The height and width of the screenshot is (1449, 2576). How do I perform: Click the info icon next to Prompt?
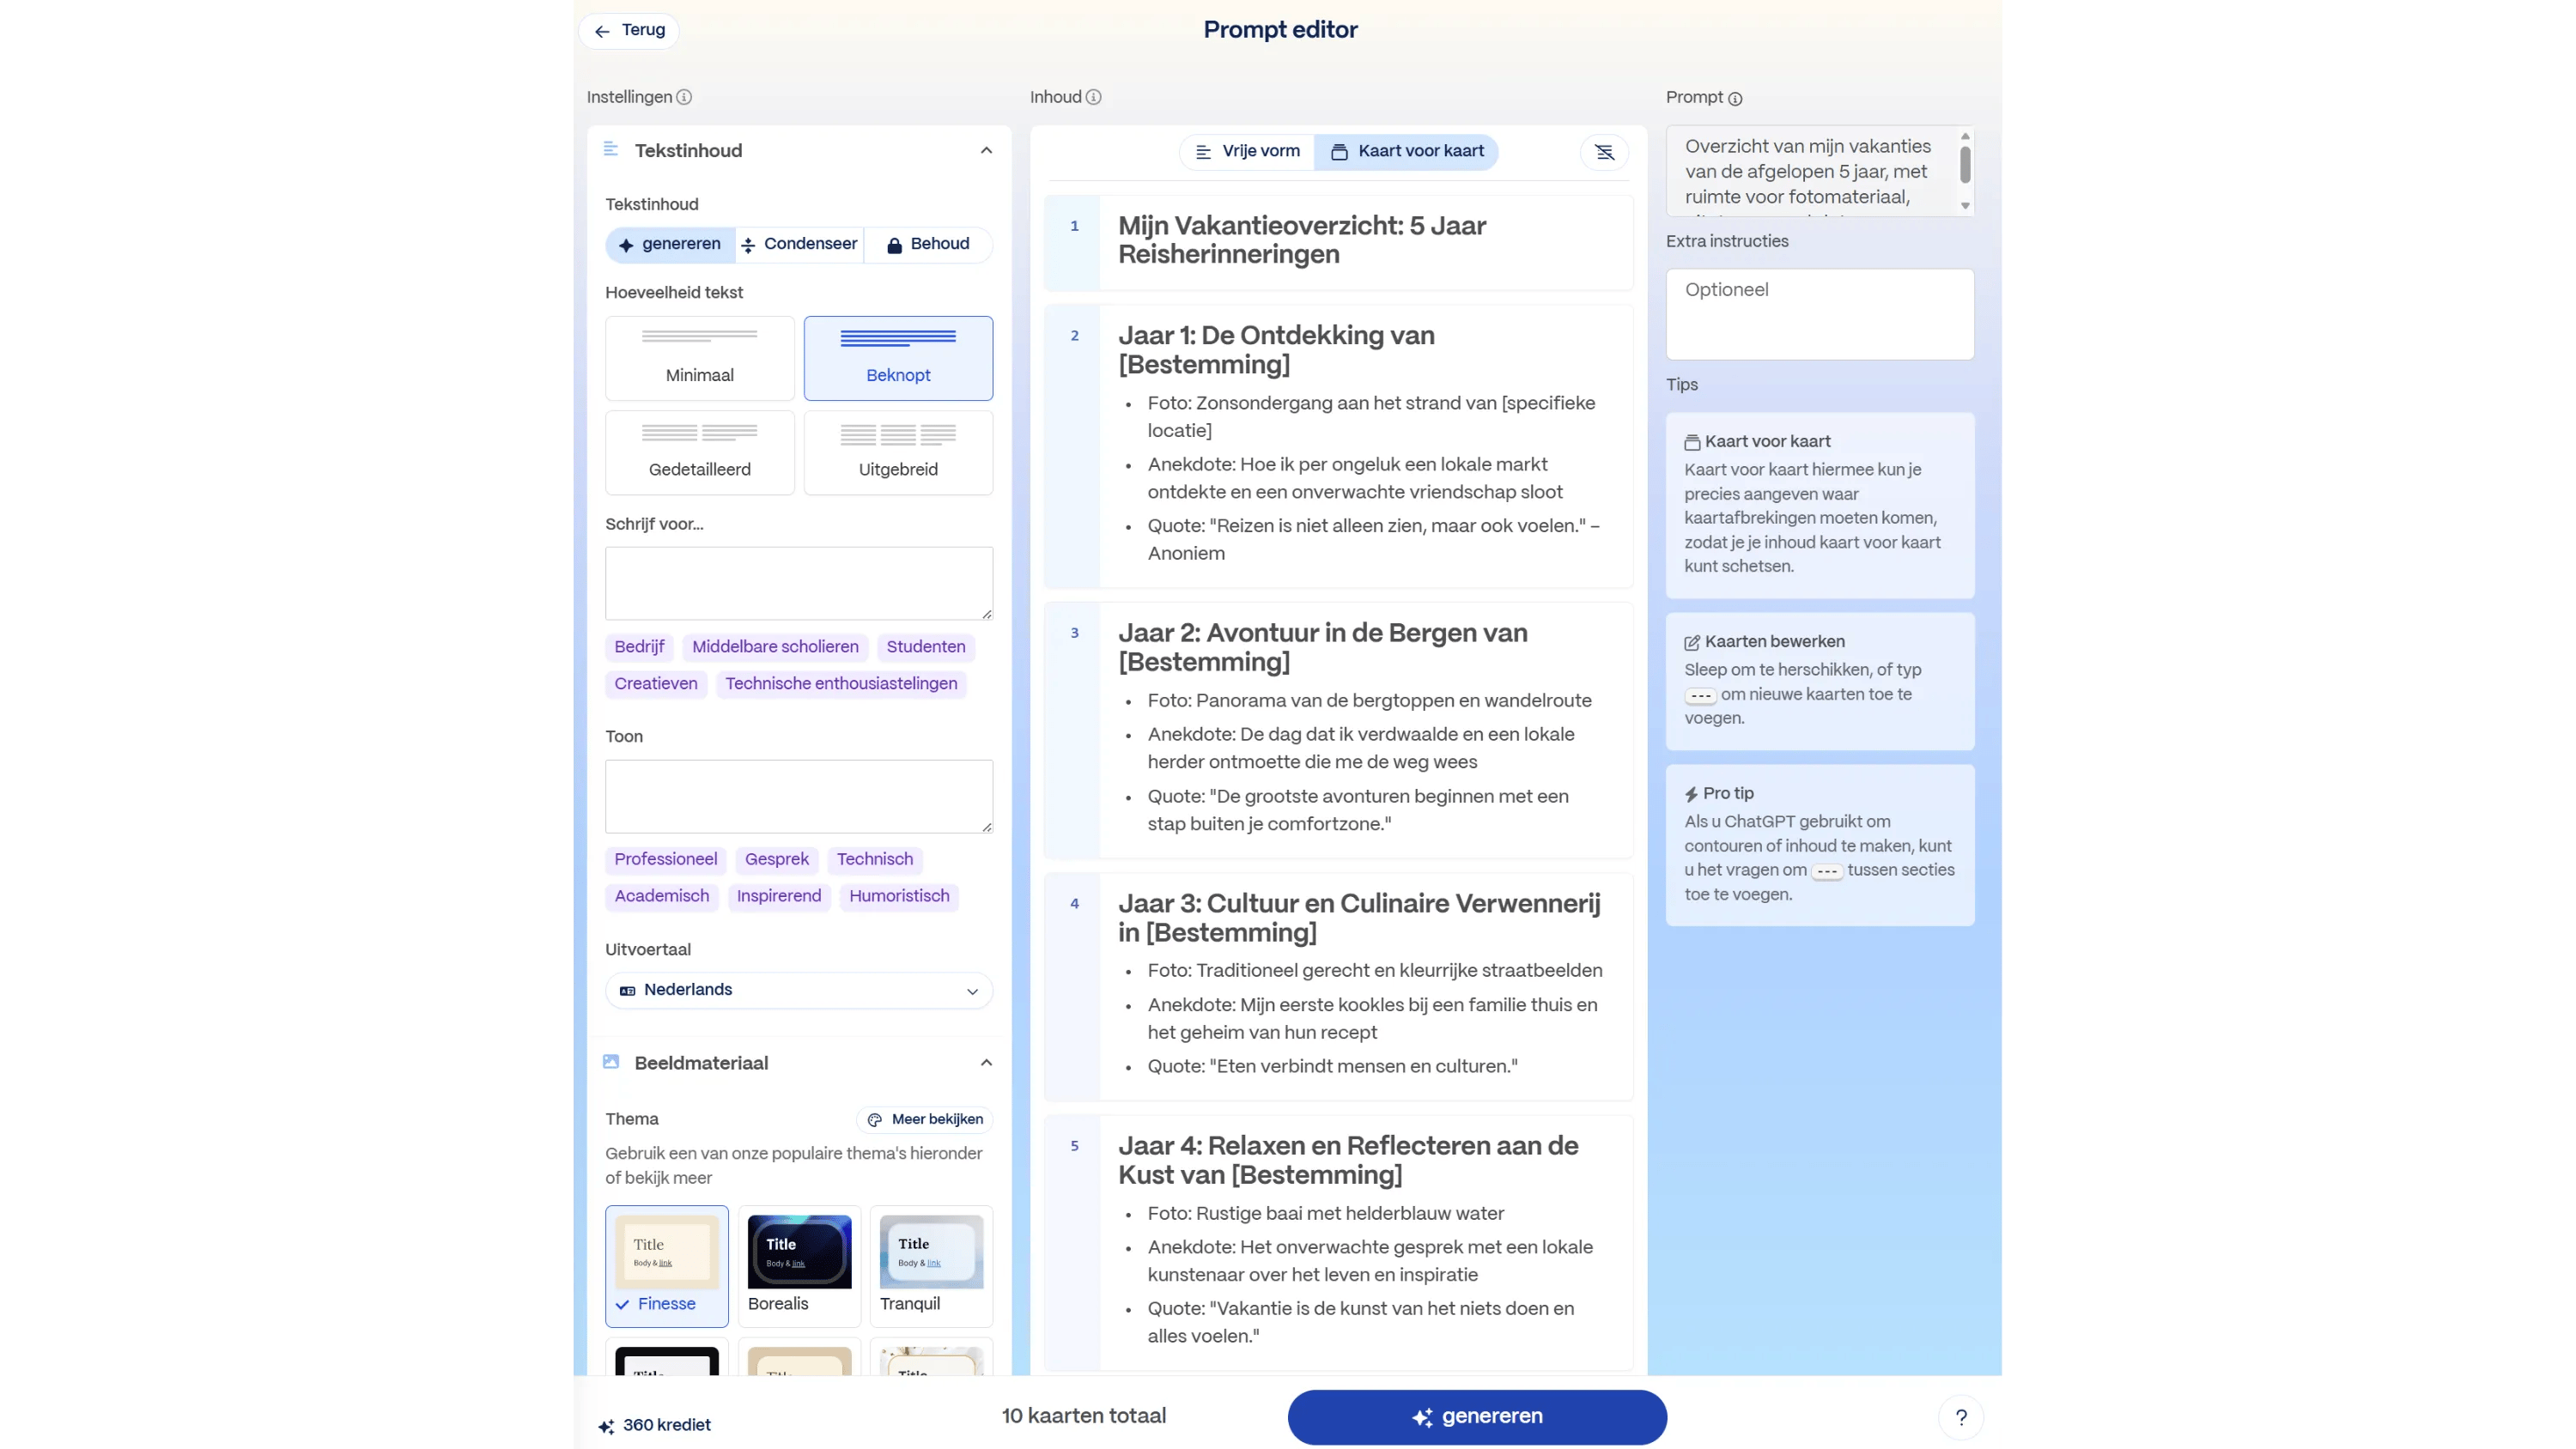(1735, 98)
